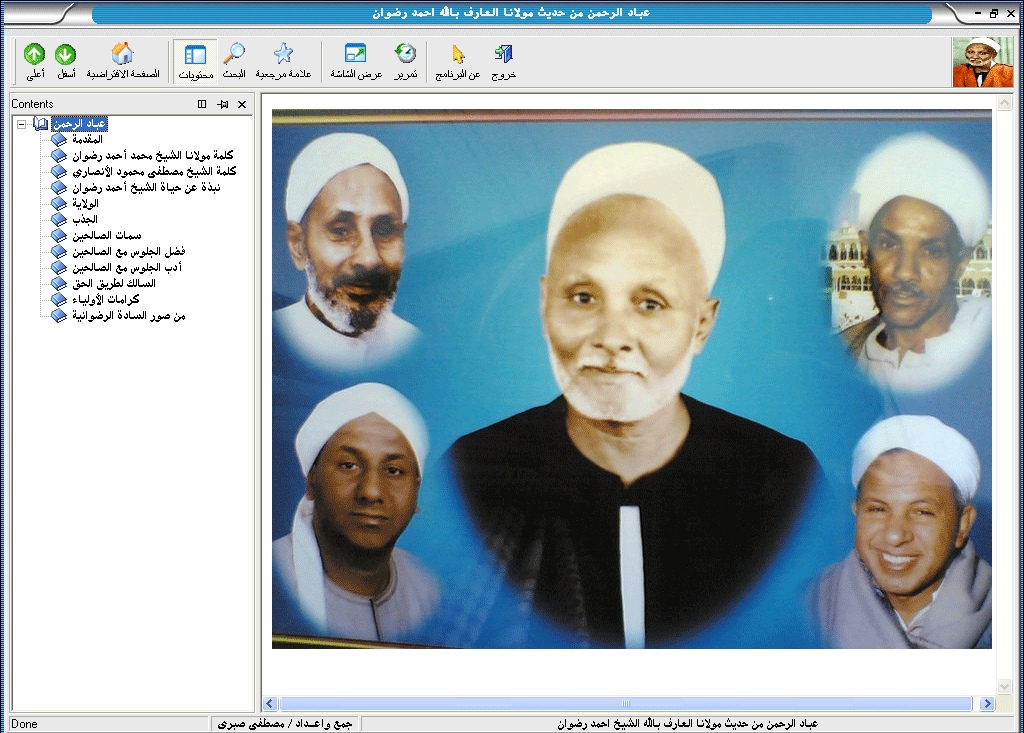The width and height of the screenshot is (1024, 733).
Task: Click the sheikh portrait thumbnail in toolbar
Action: (x=983, y=62)
